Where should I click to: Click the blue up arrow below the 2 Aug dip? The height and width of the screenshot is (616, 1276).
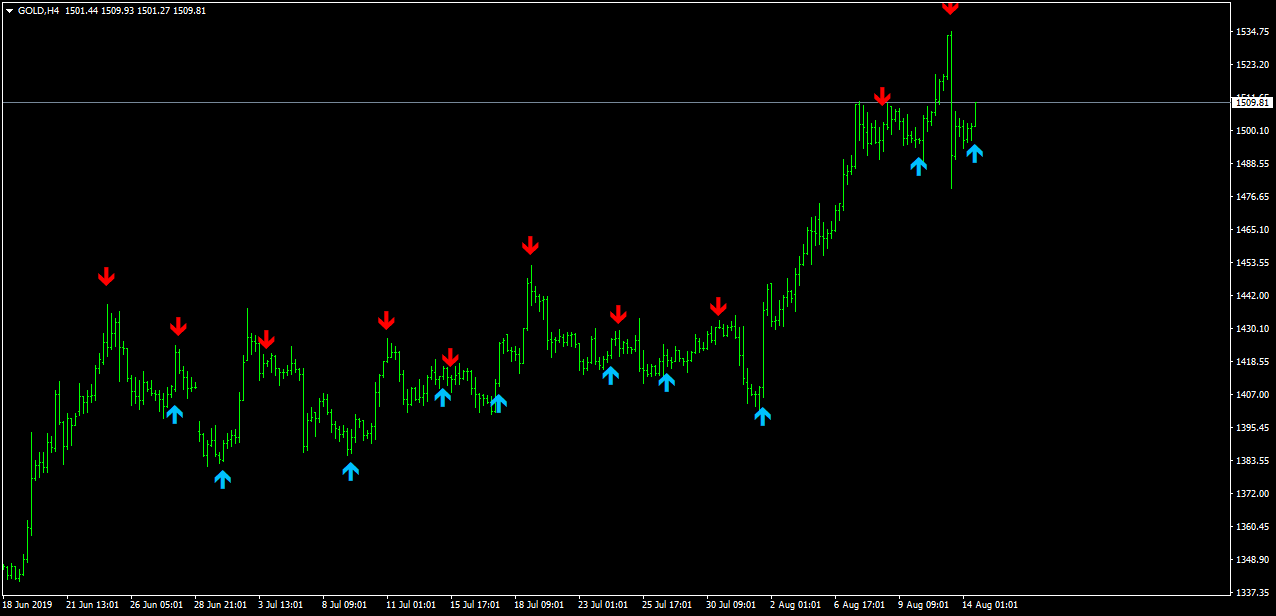point(762,416)
